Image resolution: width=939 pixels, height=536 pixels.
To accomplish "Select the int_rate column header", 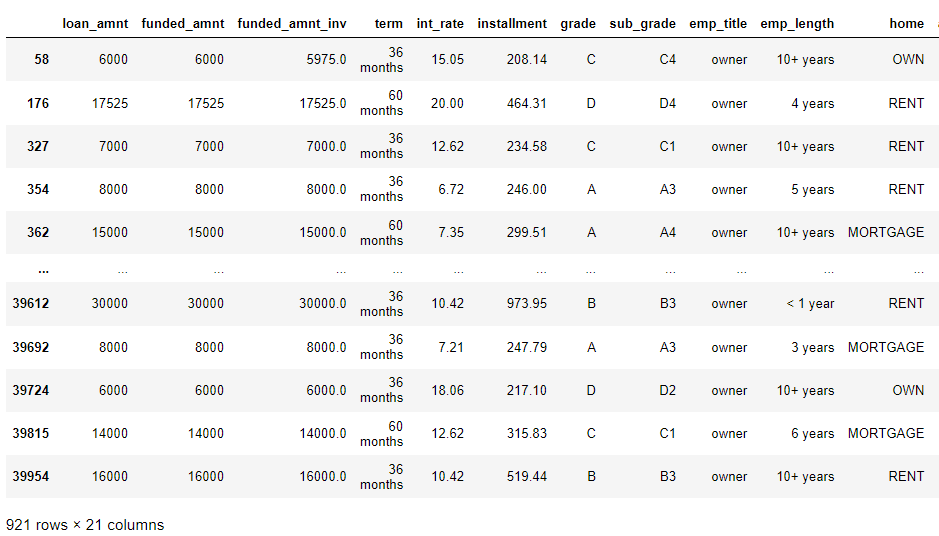I will (440, 23).
